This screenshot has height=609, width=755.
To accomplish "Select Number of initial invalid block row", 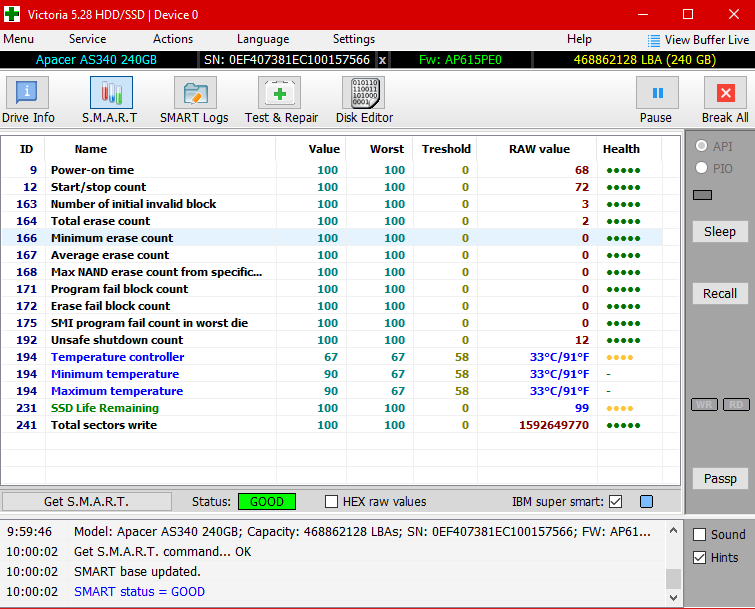I will click(332, 204).
